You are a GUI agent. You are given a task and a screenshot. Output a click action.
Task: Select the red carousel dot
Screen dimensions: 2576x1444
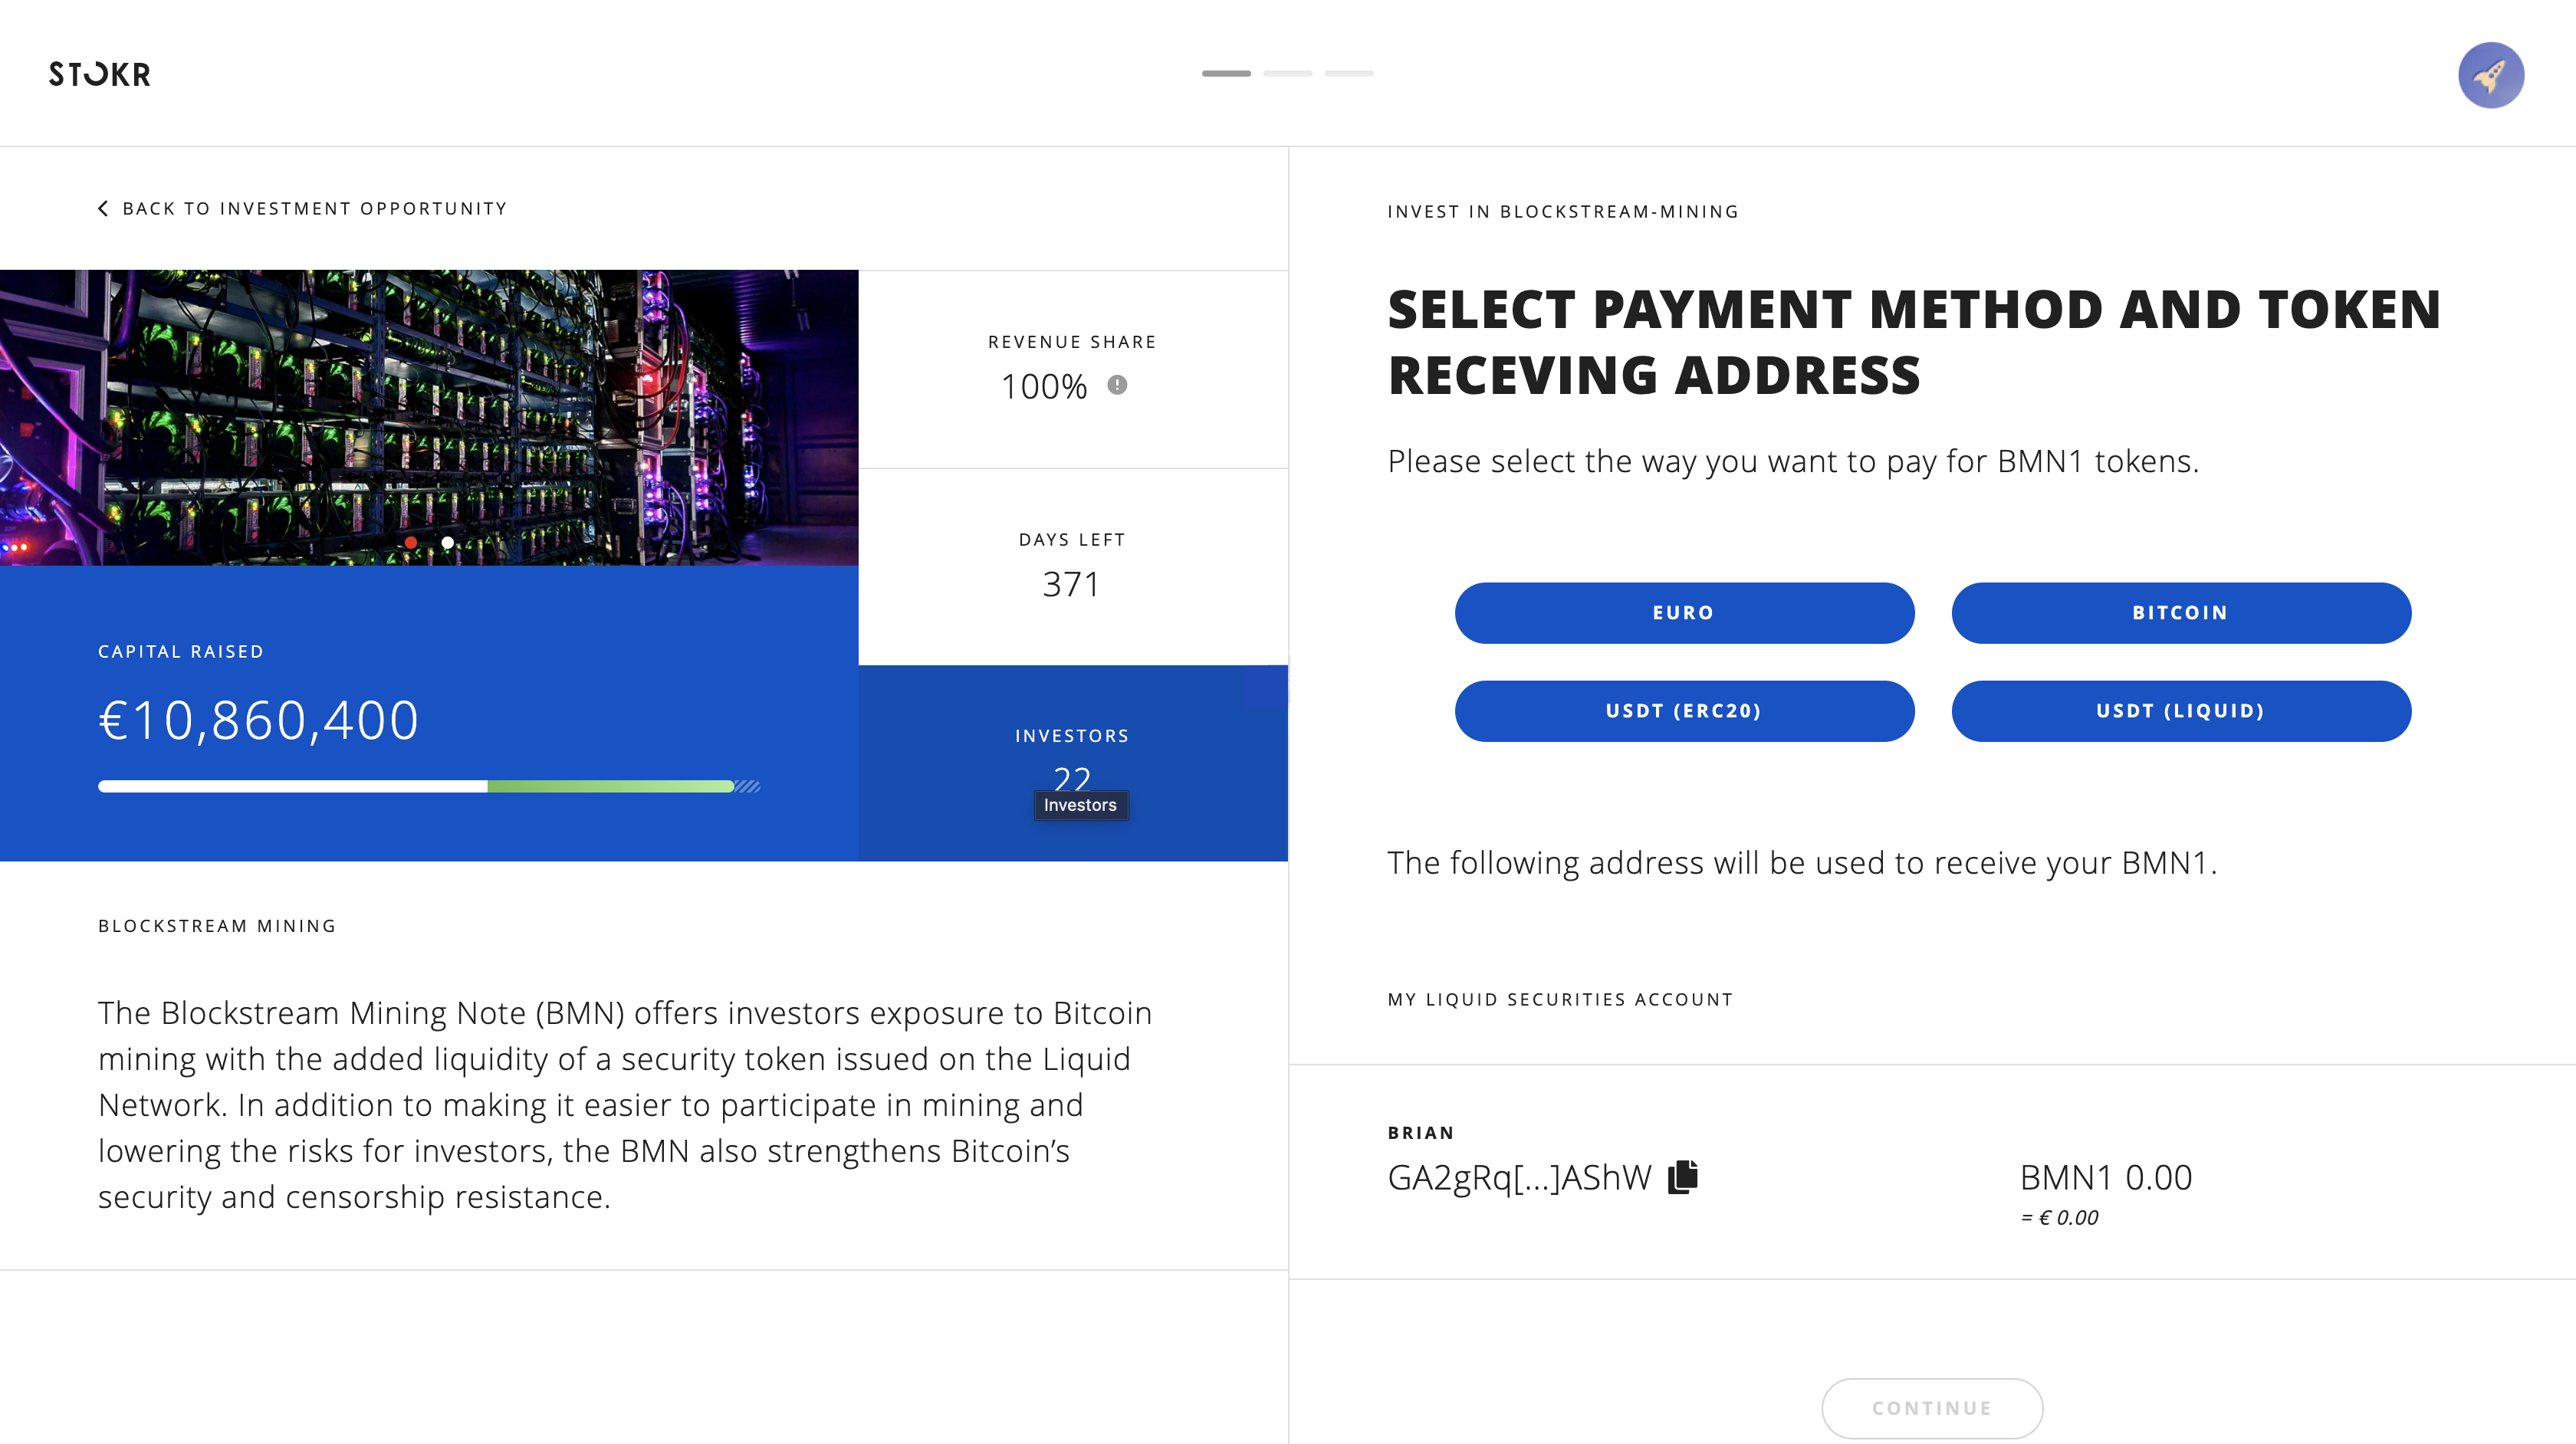[411, 543]
